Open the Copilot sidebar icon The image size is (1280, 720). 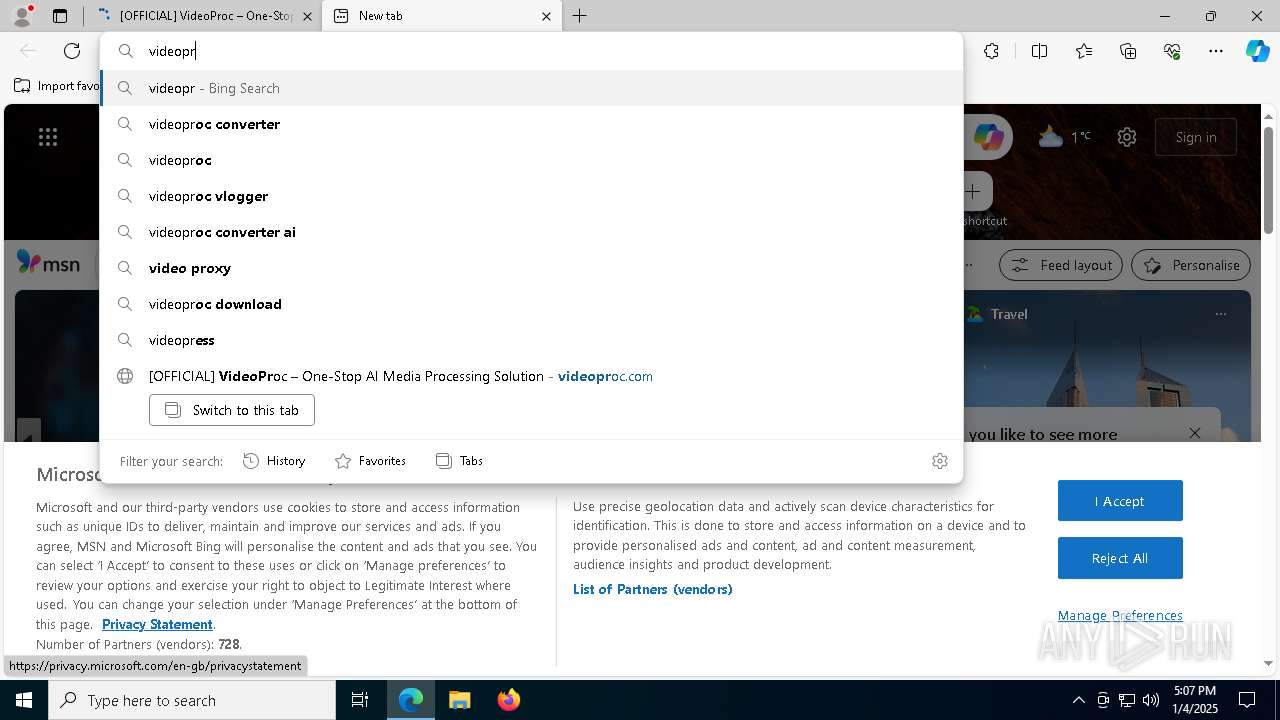point(1257,51)
